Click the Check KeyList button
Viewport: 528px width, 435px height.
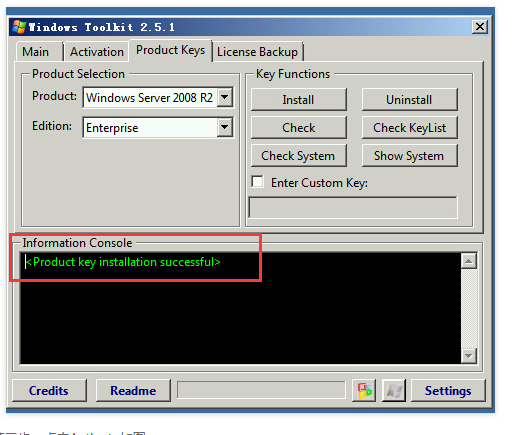pyautogui.click(x=409, y=128)
